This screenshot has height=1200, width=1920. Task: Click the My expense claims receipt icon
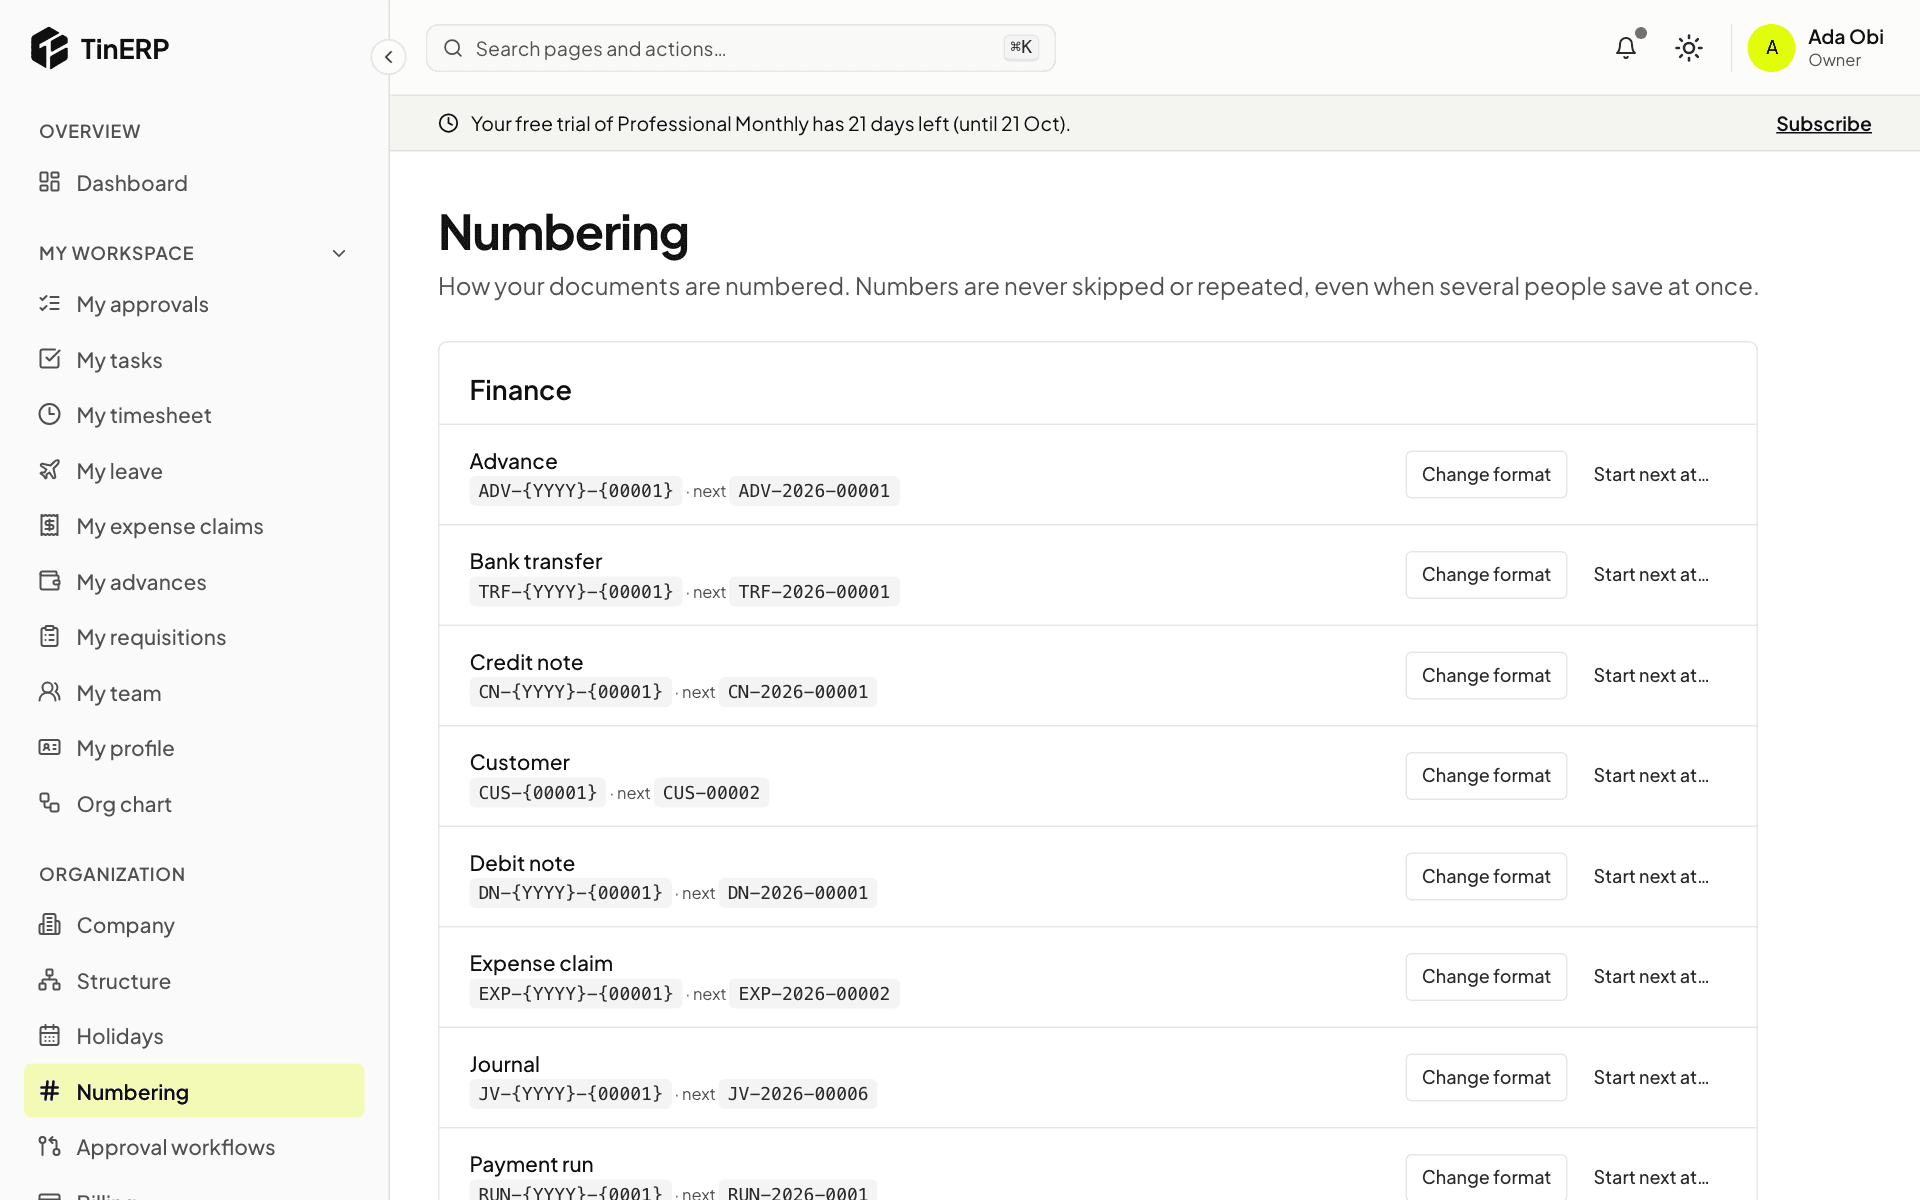click(49, 525)
